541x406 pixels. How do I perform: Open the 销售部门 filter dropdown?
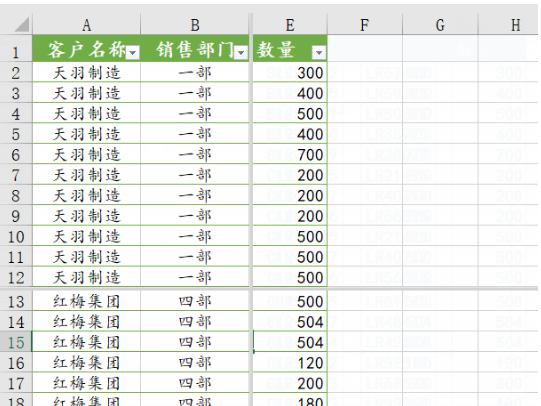[x=241, y=53]
